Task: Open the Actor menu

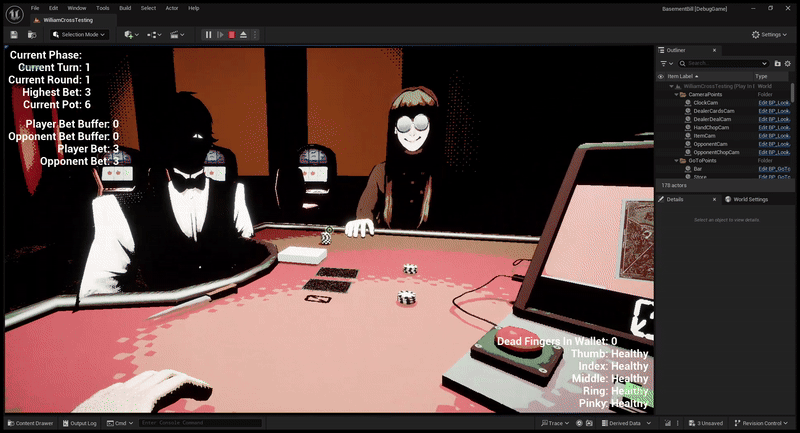Action: (x=172, y=8)
